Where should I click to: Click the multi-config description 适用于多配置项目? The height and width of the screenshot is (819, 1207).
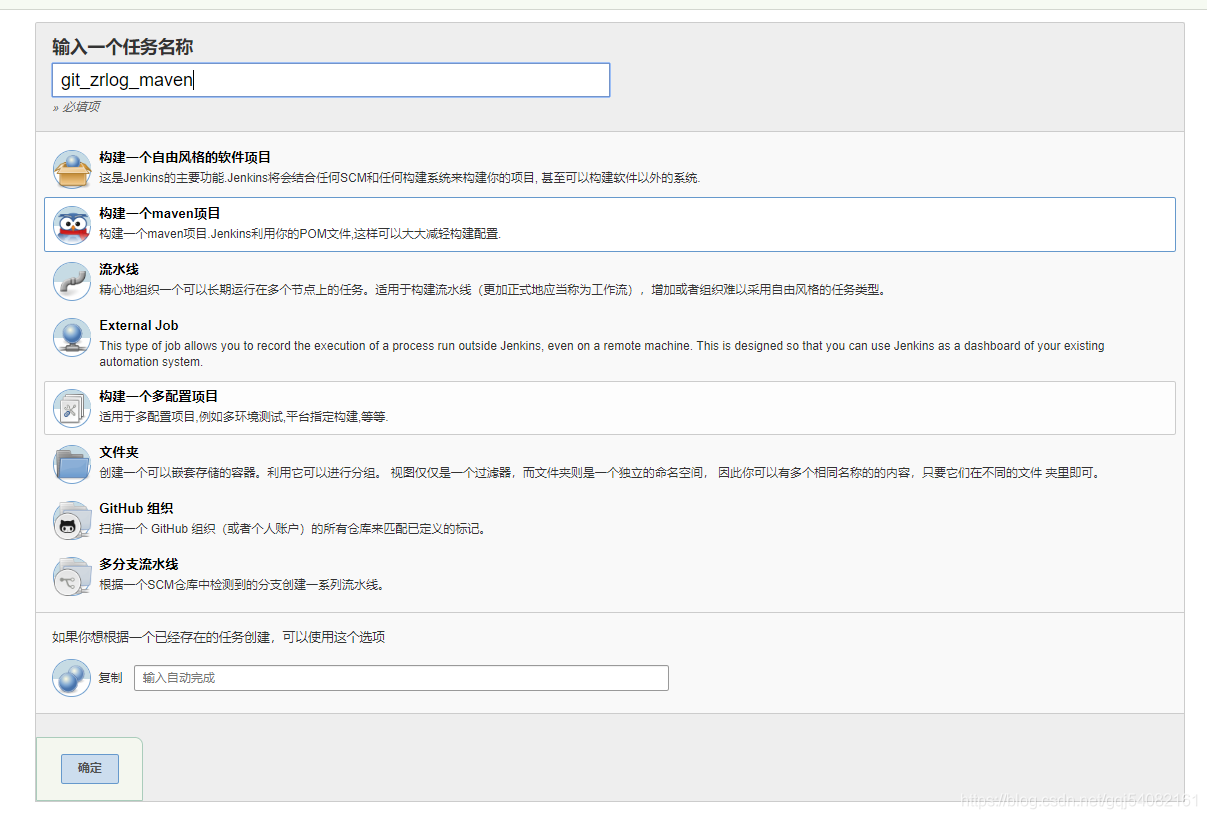[243, 417]
